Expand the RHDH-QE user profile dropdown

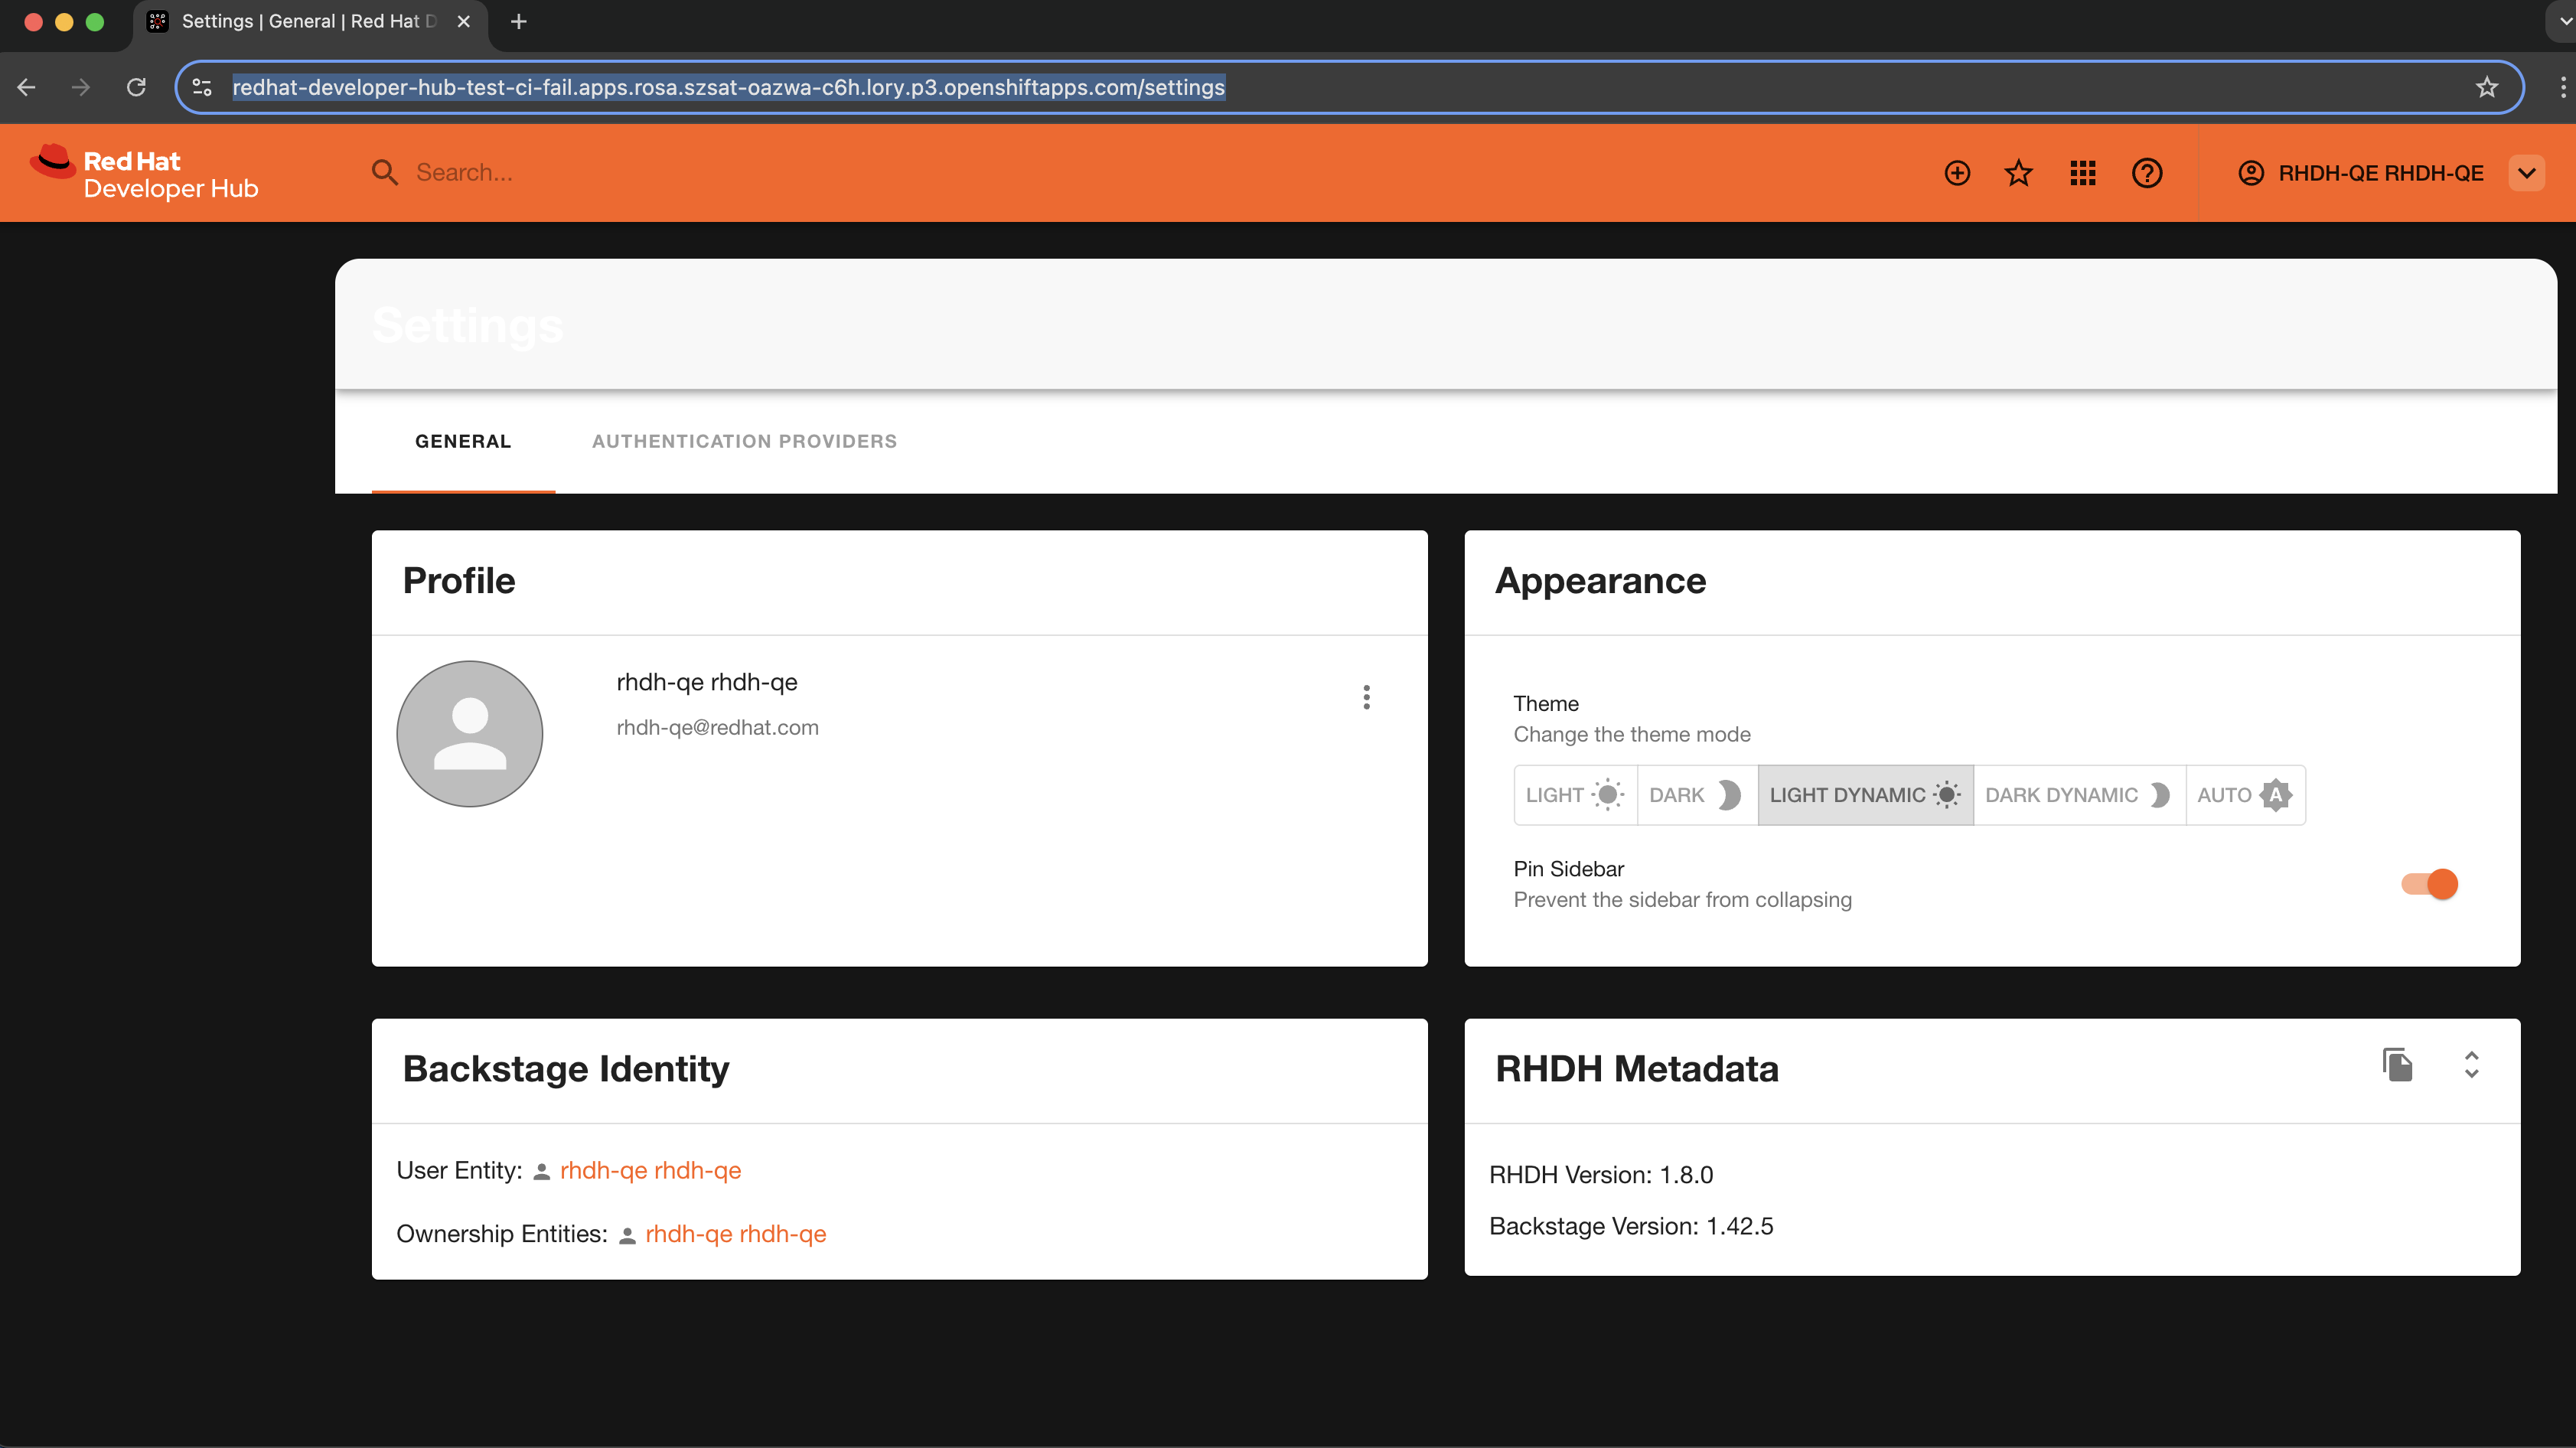pyautogui.click(x=2526, y=173)
